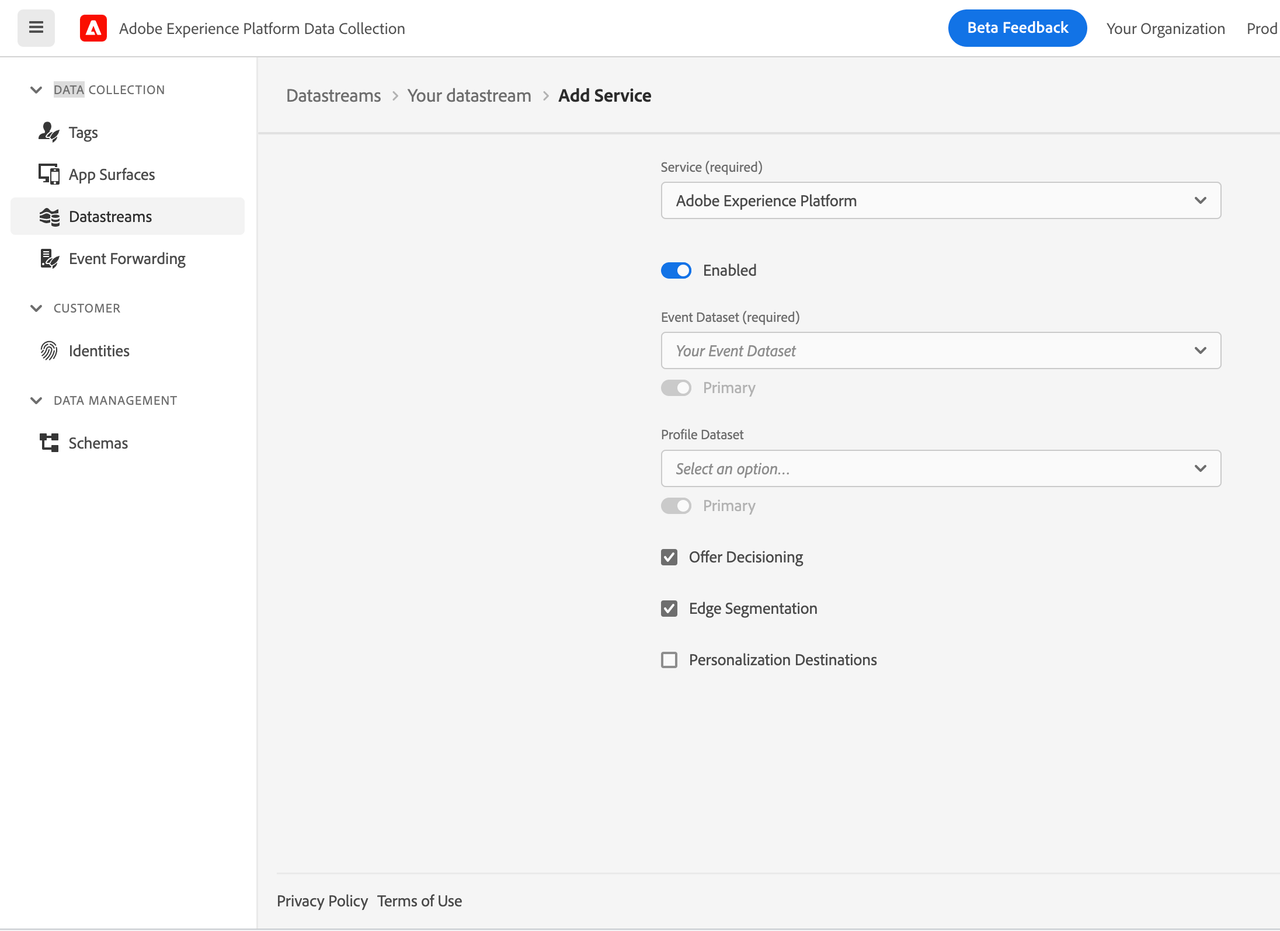1280x931 pixels.
Task: Click the Service (required) label
Action: (x=711, y=167)
